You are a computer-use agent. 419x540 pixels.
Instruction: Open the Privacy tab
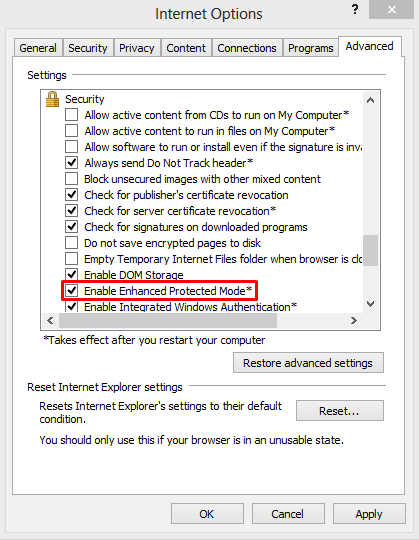pos(137,48)
